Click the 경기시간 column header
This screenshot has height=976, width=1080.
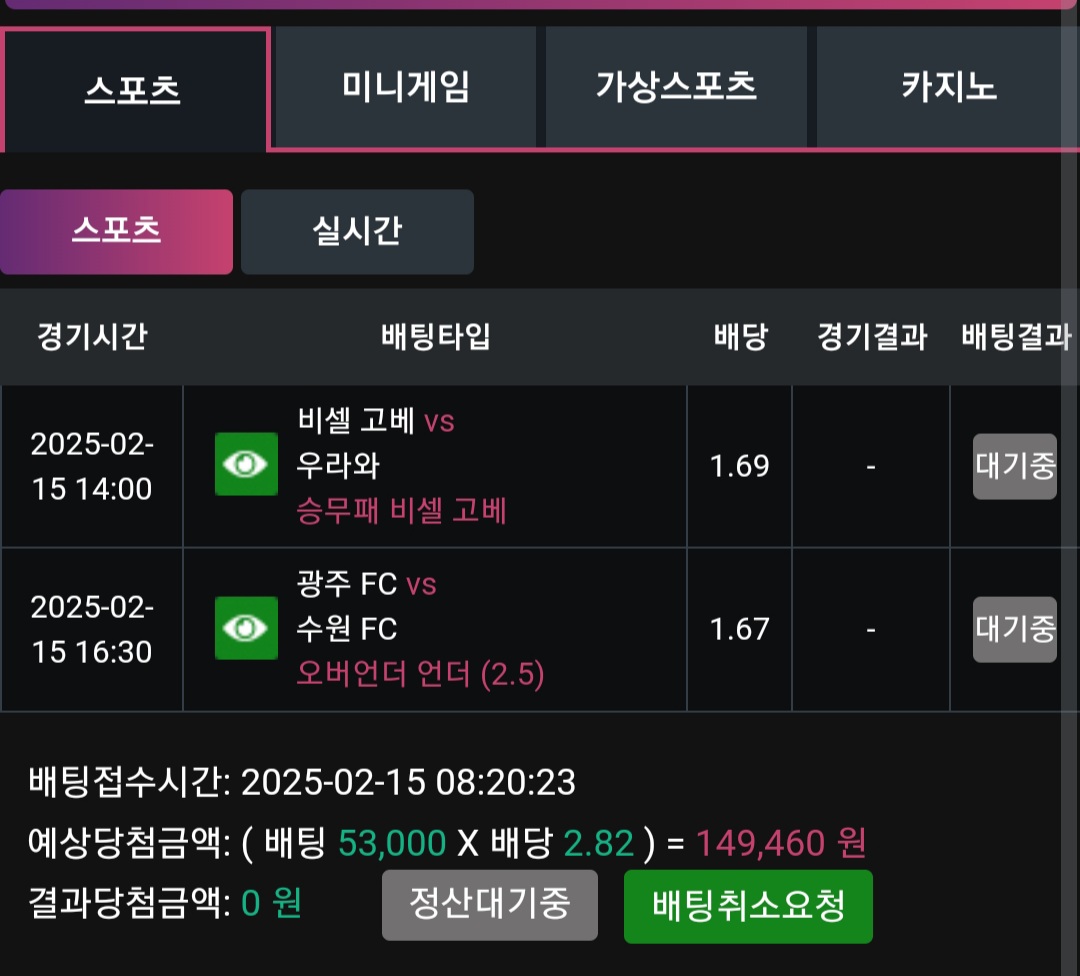pyautogui.click(x=91, y=337)
